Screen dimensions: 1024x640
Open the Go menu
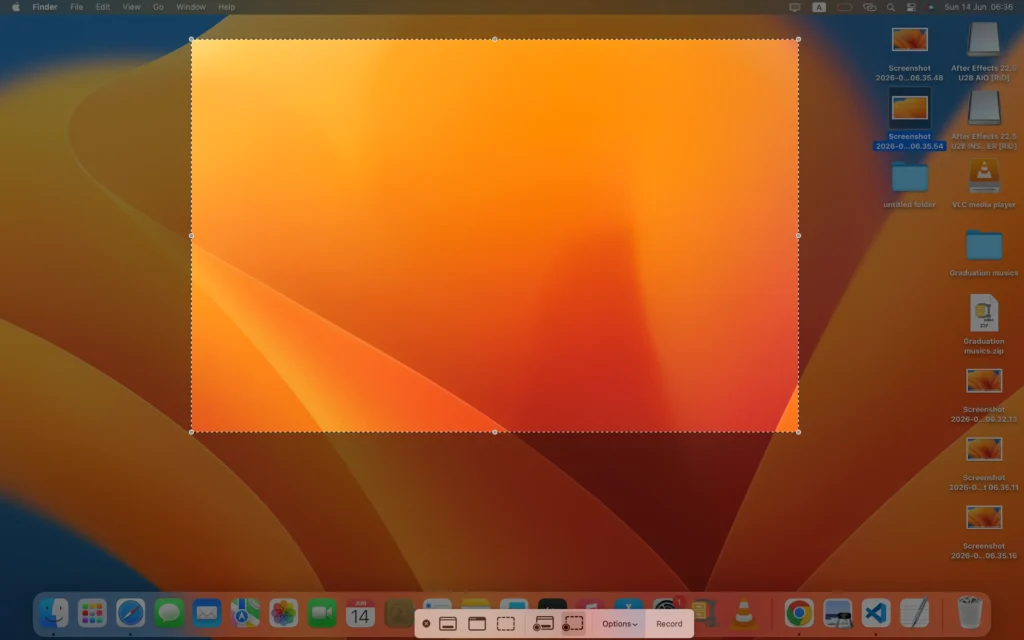click(x=158, y=7)
